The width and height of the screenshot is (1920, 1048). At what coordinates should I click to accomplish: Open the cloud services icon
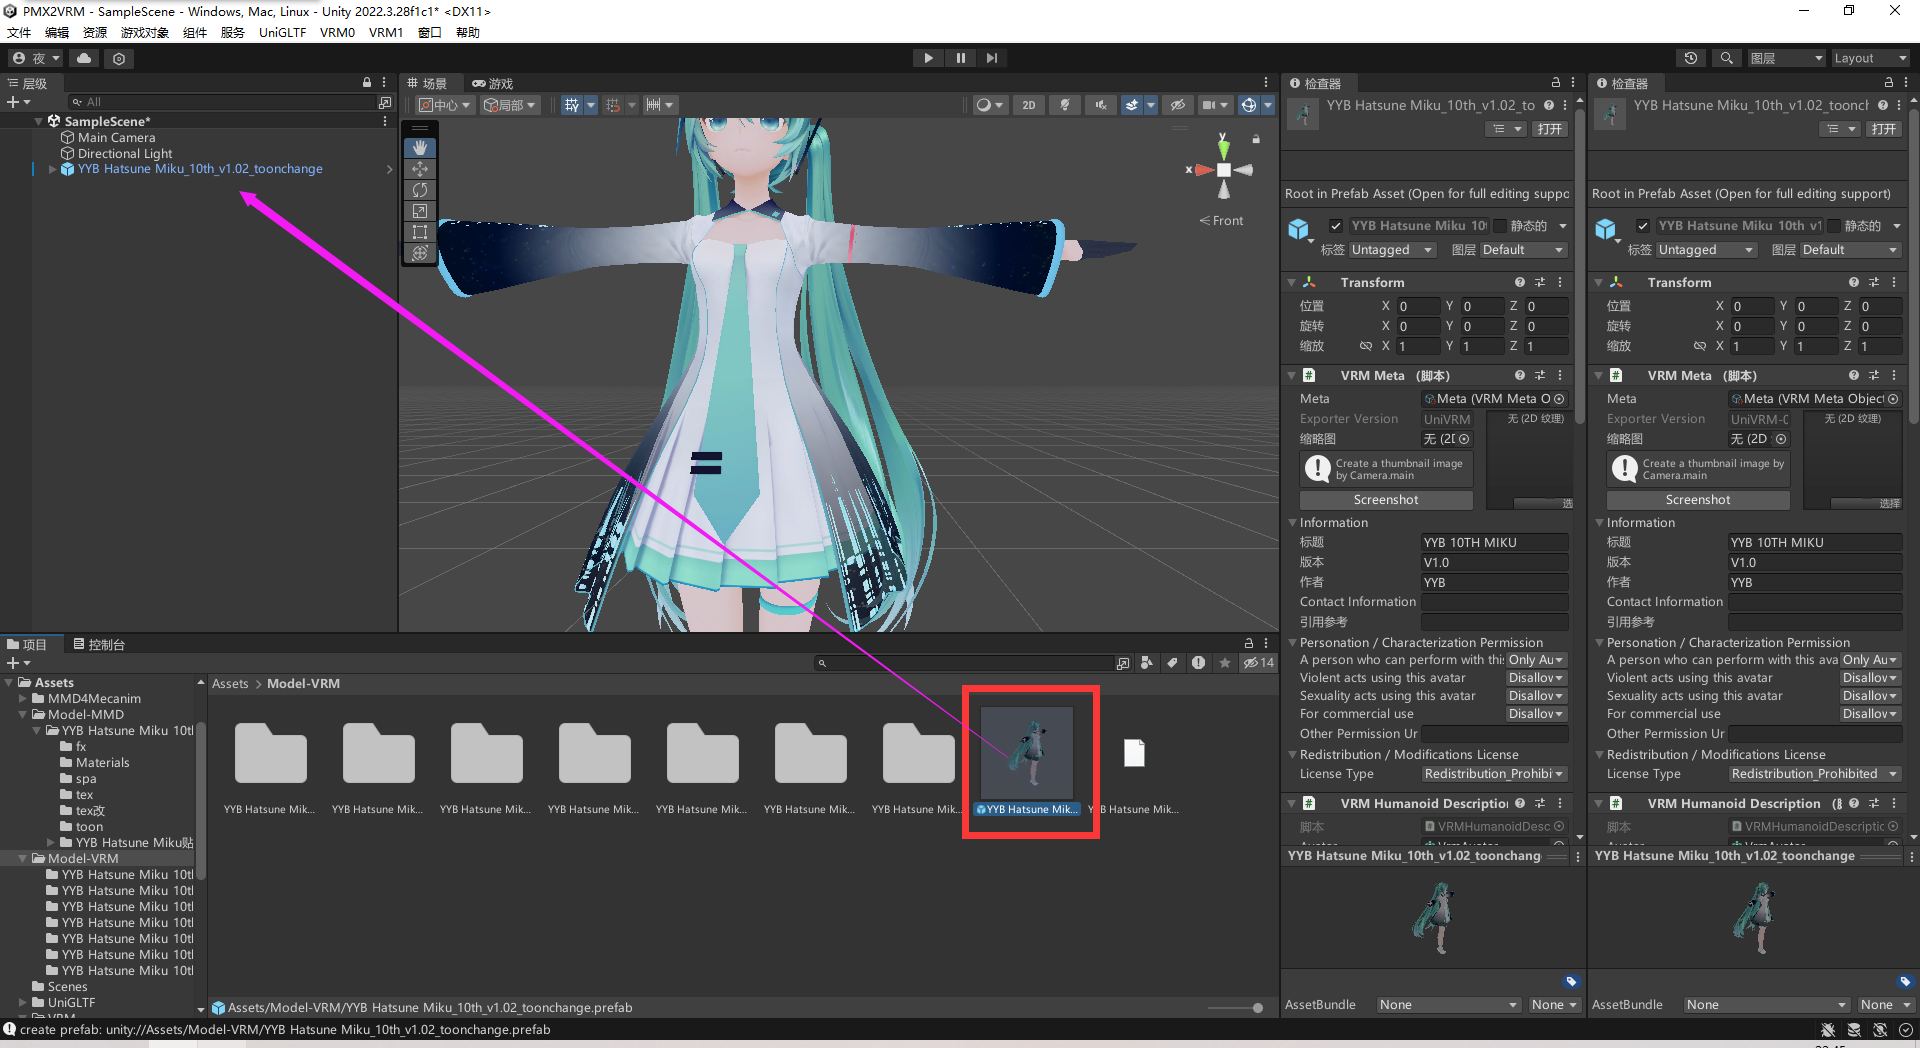(84, 58)
